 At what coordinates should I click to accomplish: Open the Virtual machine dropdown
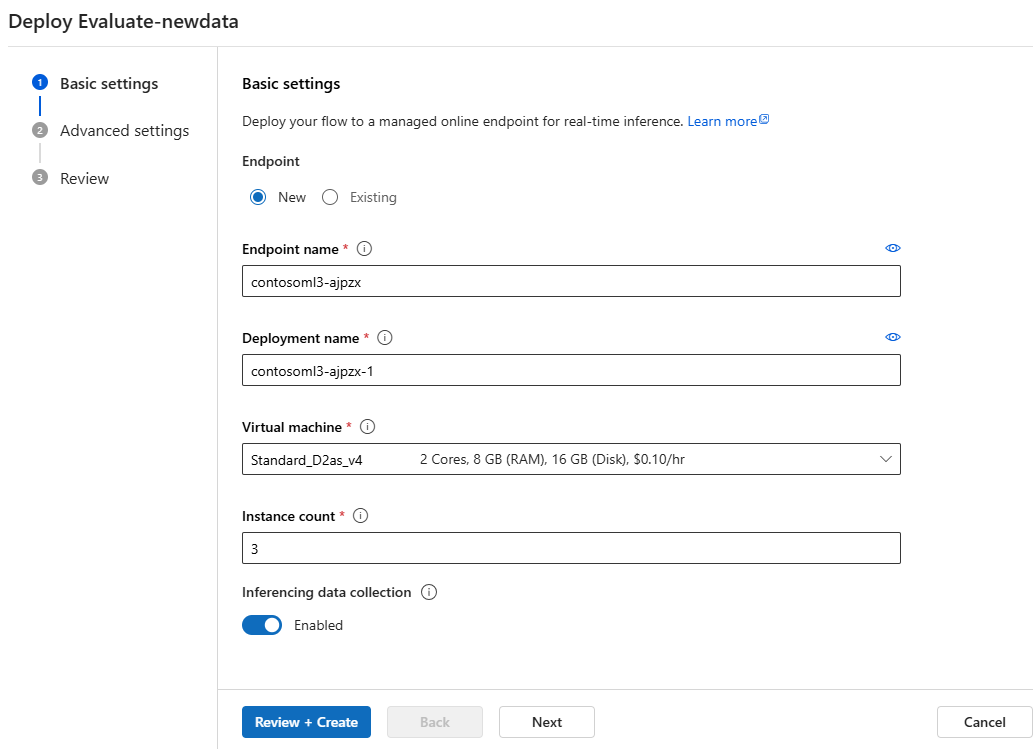pos(570,459)
